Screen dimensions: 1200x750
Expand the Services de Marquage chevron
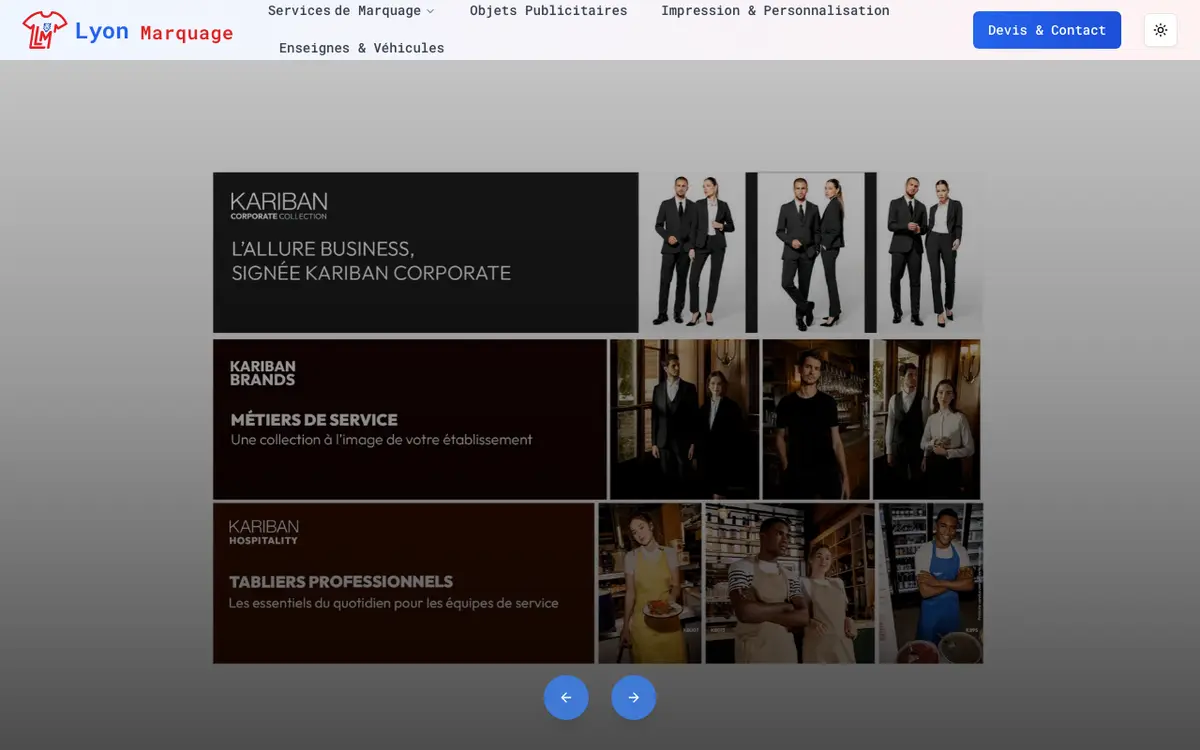(431, 11)
